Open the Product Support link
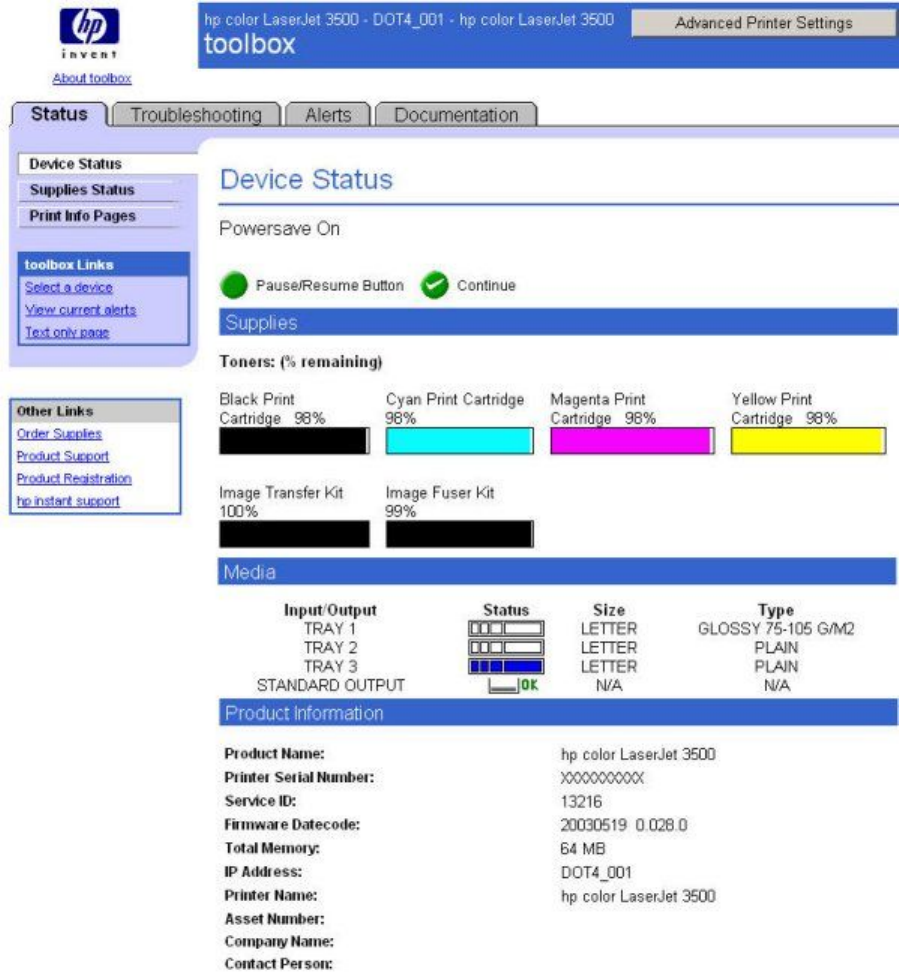Image resolution: width=899 pixels, height=973 pixels. (x=63, y=456)
